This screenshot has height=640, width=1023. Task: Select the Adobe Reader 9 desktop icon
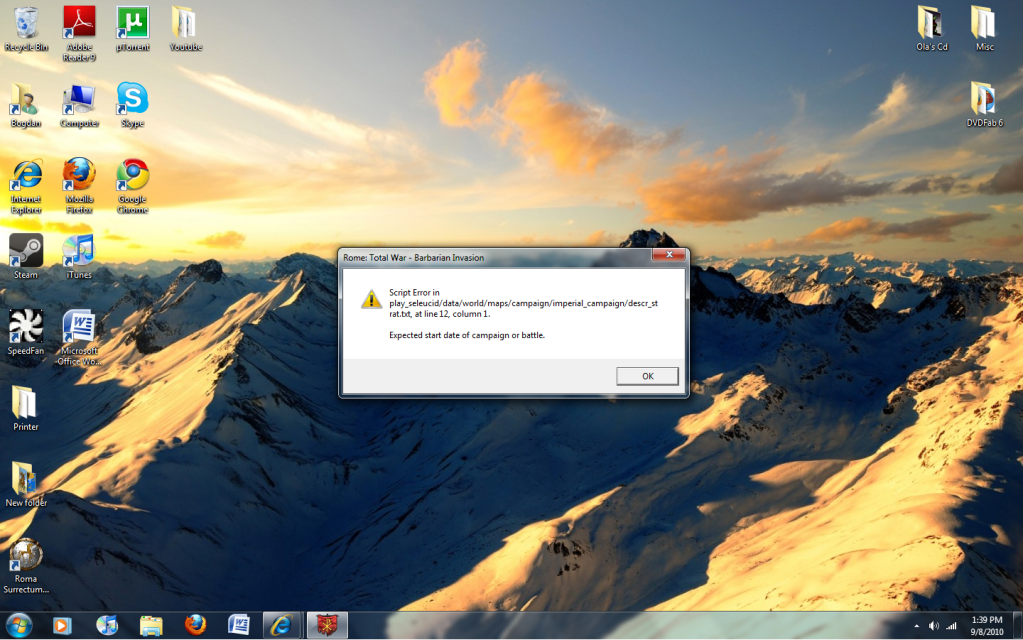(79, 23)
